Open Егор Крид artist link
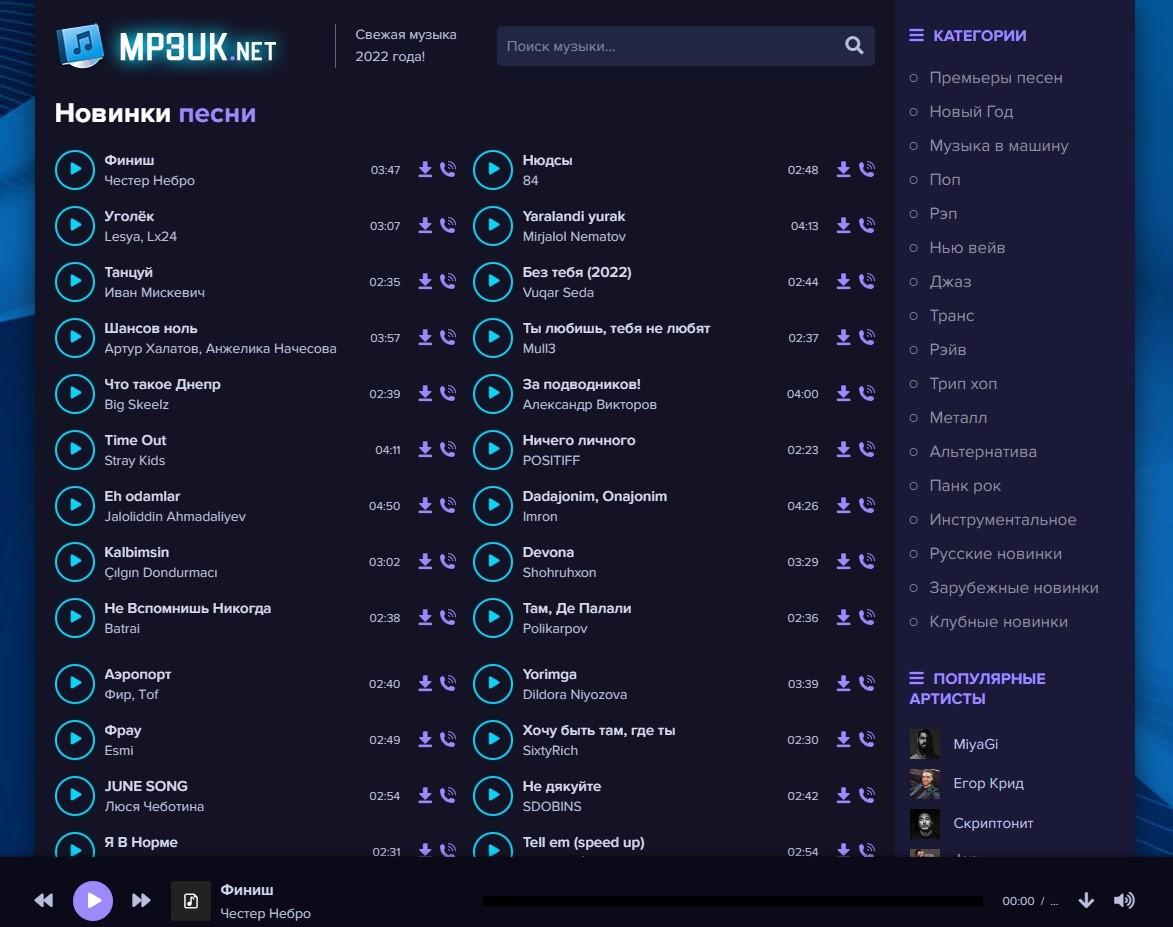This screenshot has width=1173, height=927. pyautogui.click(x=988, y=783)
